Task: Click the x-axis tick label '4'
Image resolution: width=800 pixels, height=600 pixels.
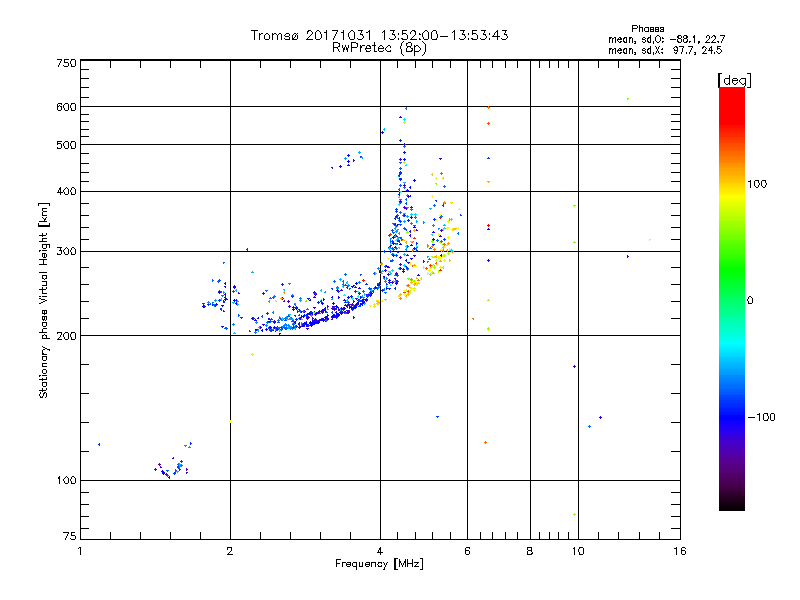Action: click(380, 551)
